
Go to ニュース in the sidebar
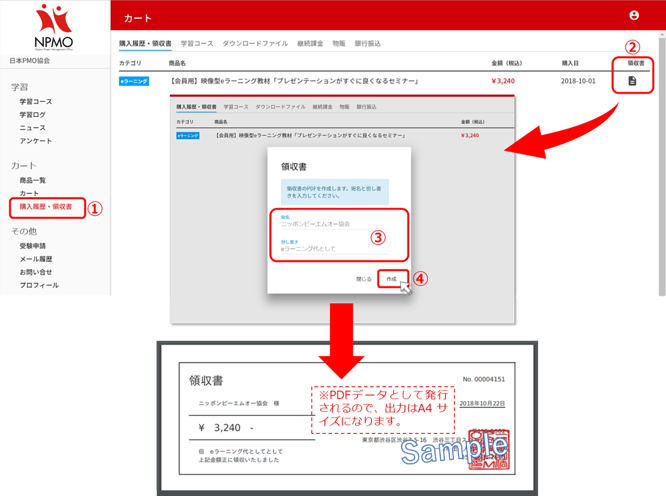click(32, 128)
